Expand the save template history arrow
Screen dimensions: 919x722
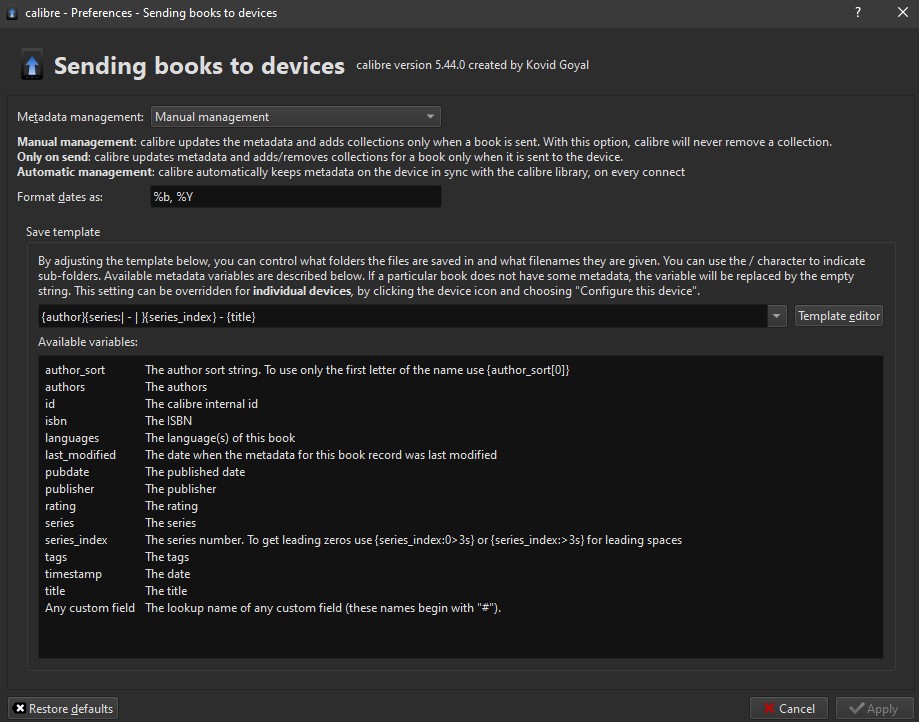[777, 316]
